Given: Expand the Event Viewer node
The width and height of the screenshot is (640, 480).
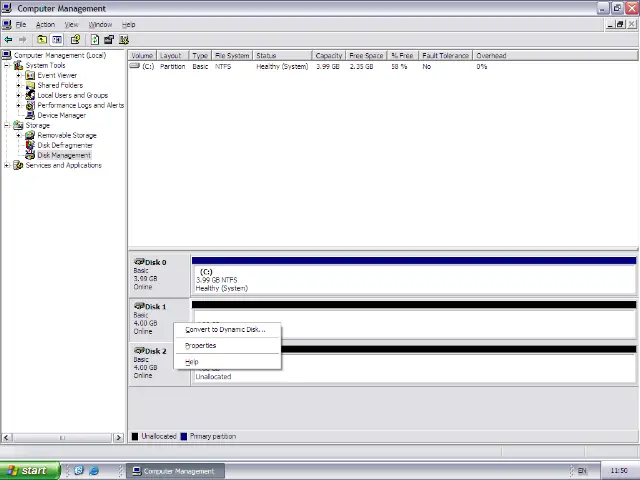Looking at the screenshot, I should [18, 75].
